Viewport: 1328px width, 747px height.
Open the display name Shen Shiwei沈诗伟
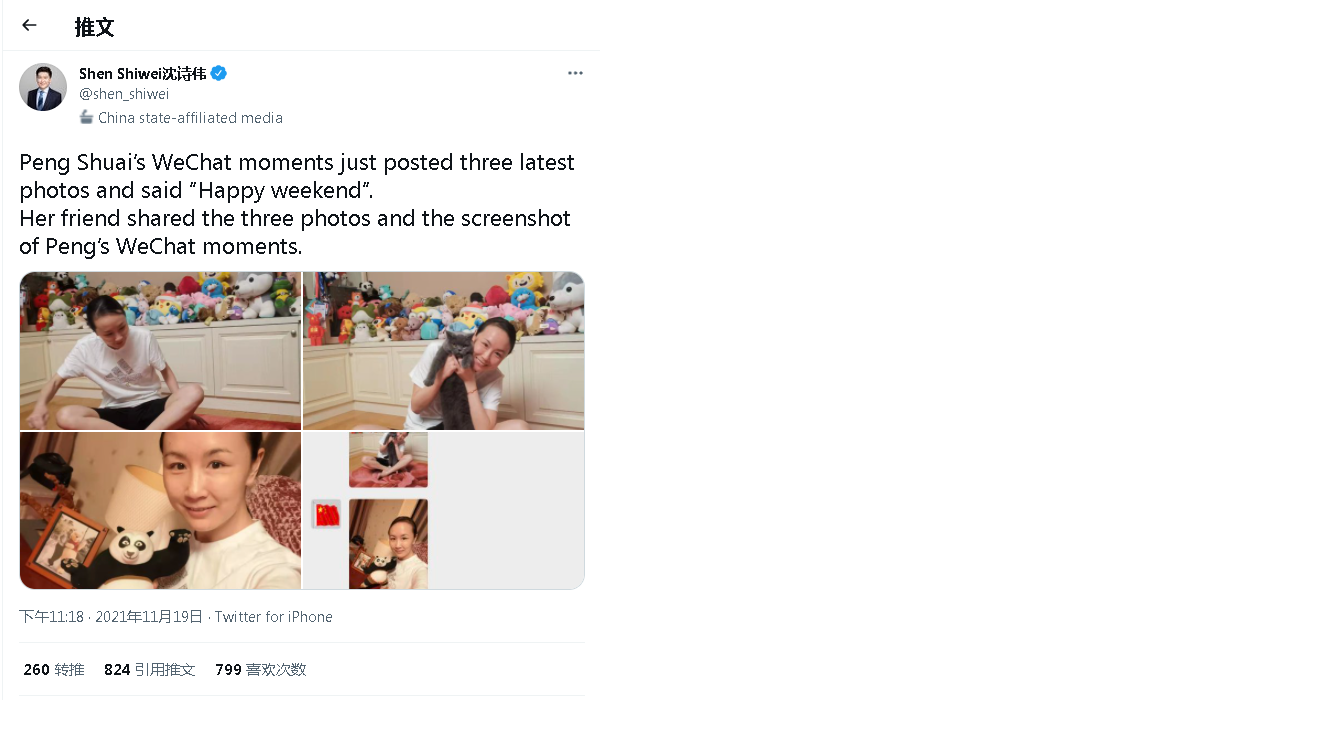click(142, 73)
